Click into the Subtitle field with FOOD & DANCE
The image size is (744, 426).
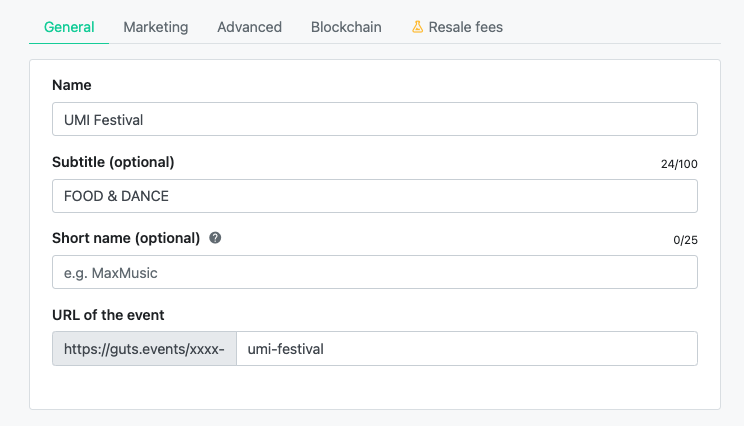[375, 196]
